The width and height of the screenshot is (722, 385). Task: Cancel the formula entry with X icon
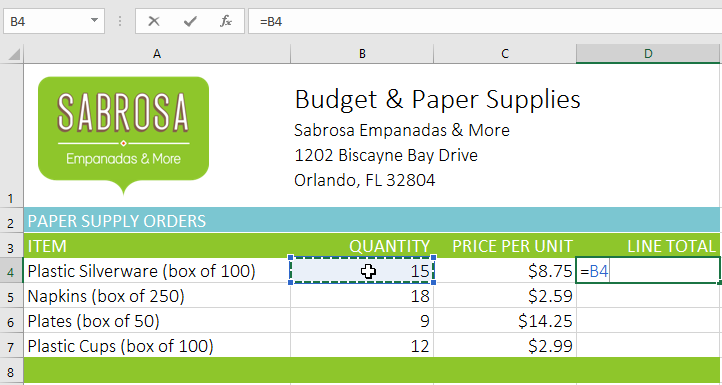pos(154,21)
